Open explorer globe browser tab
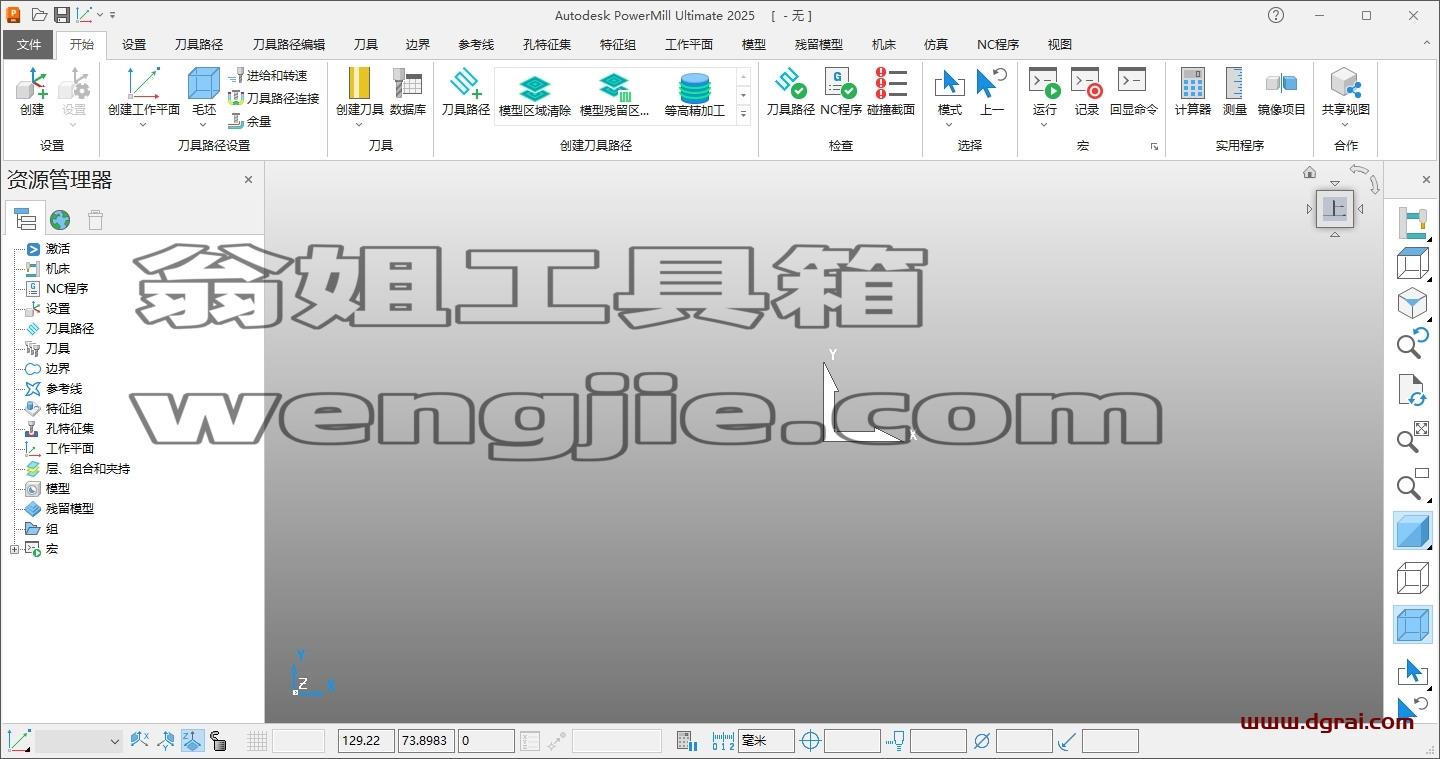The image size is (1440, 759). [60, 220]
